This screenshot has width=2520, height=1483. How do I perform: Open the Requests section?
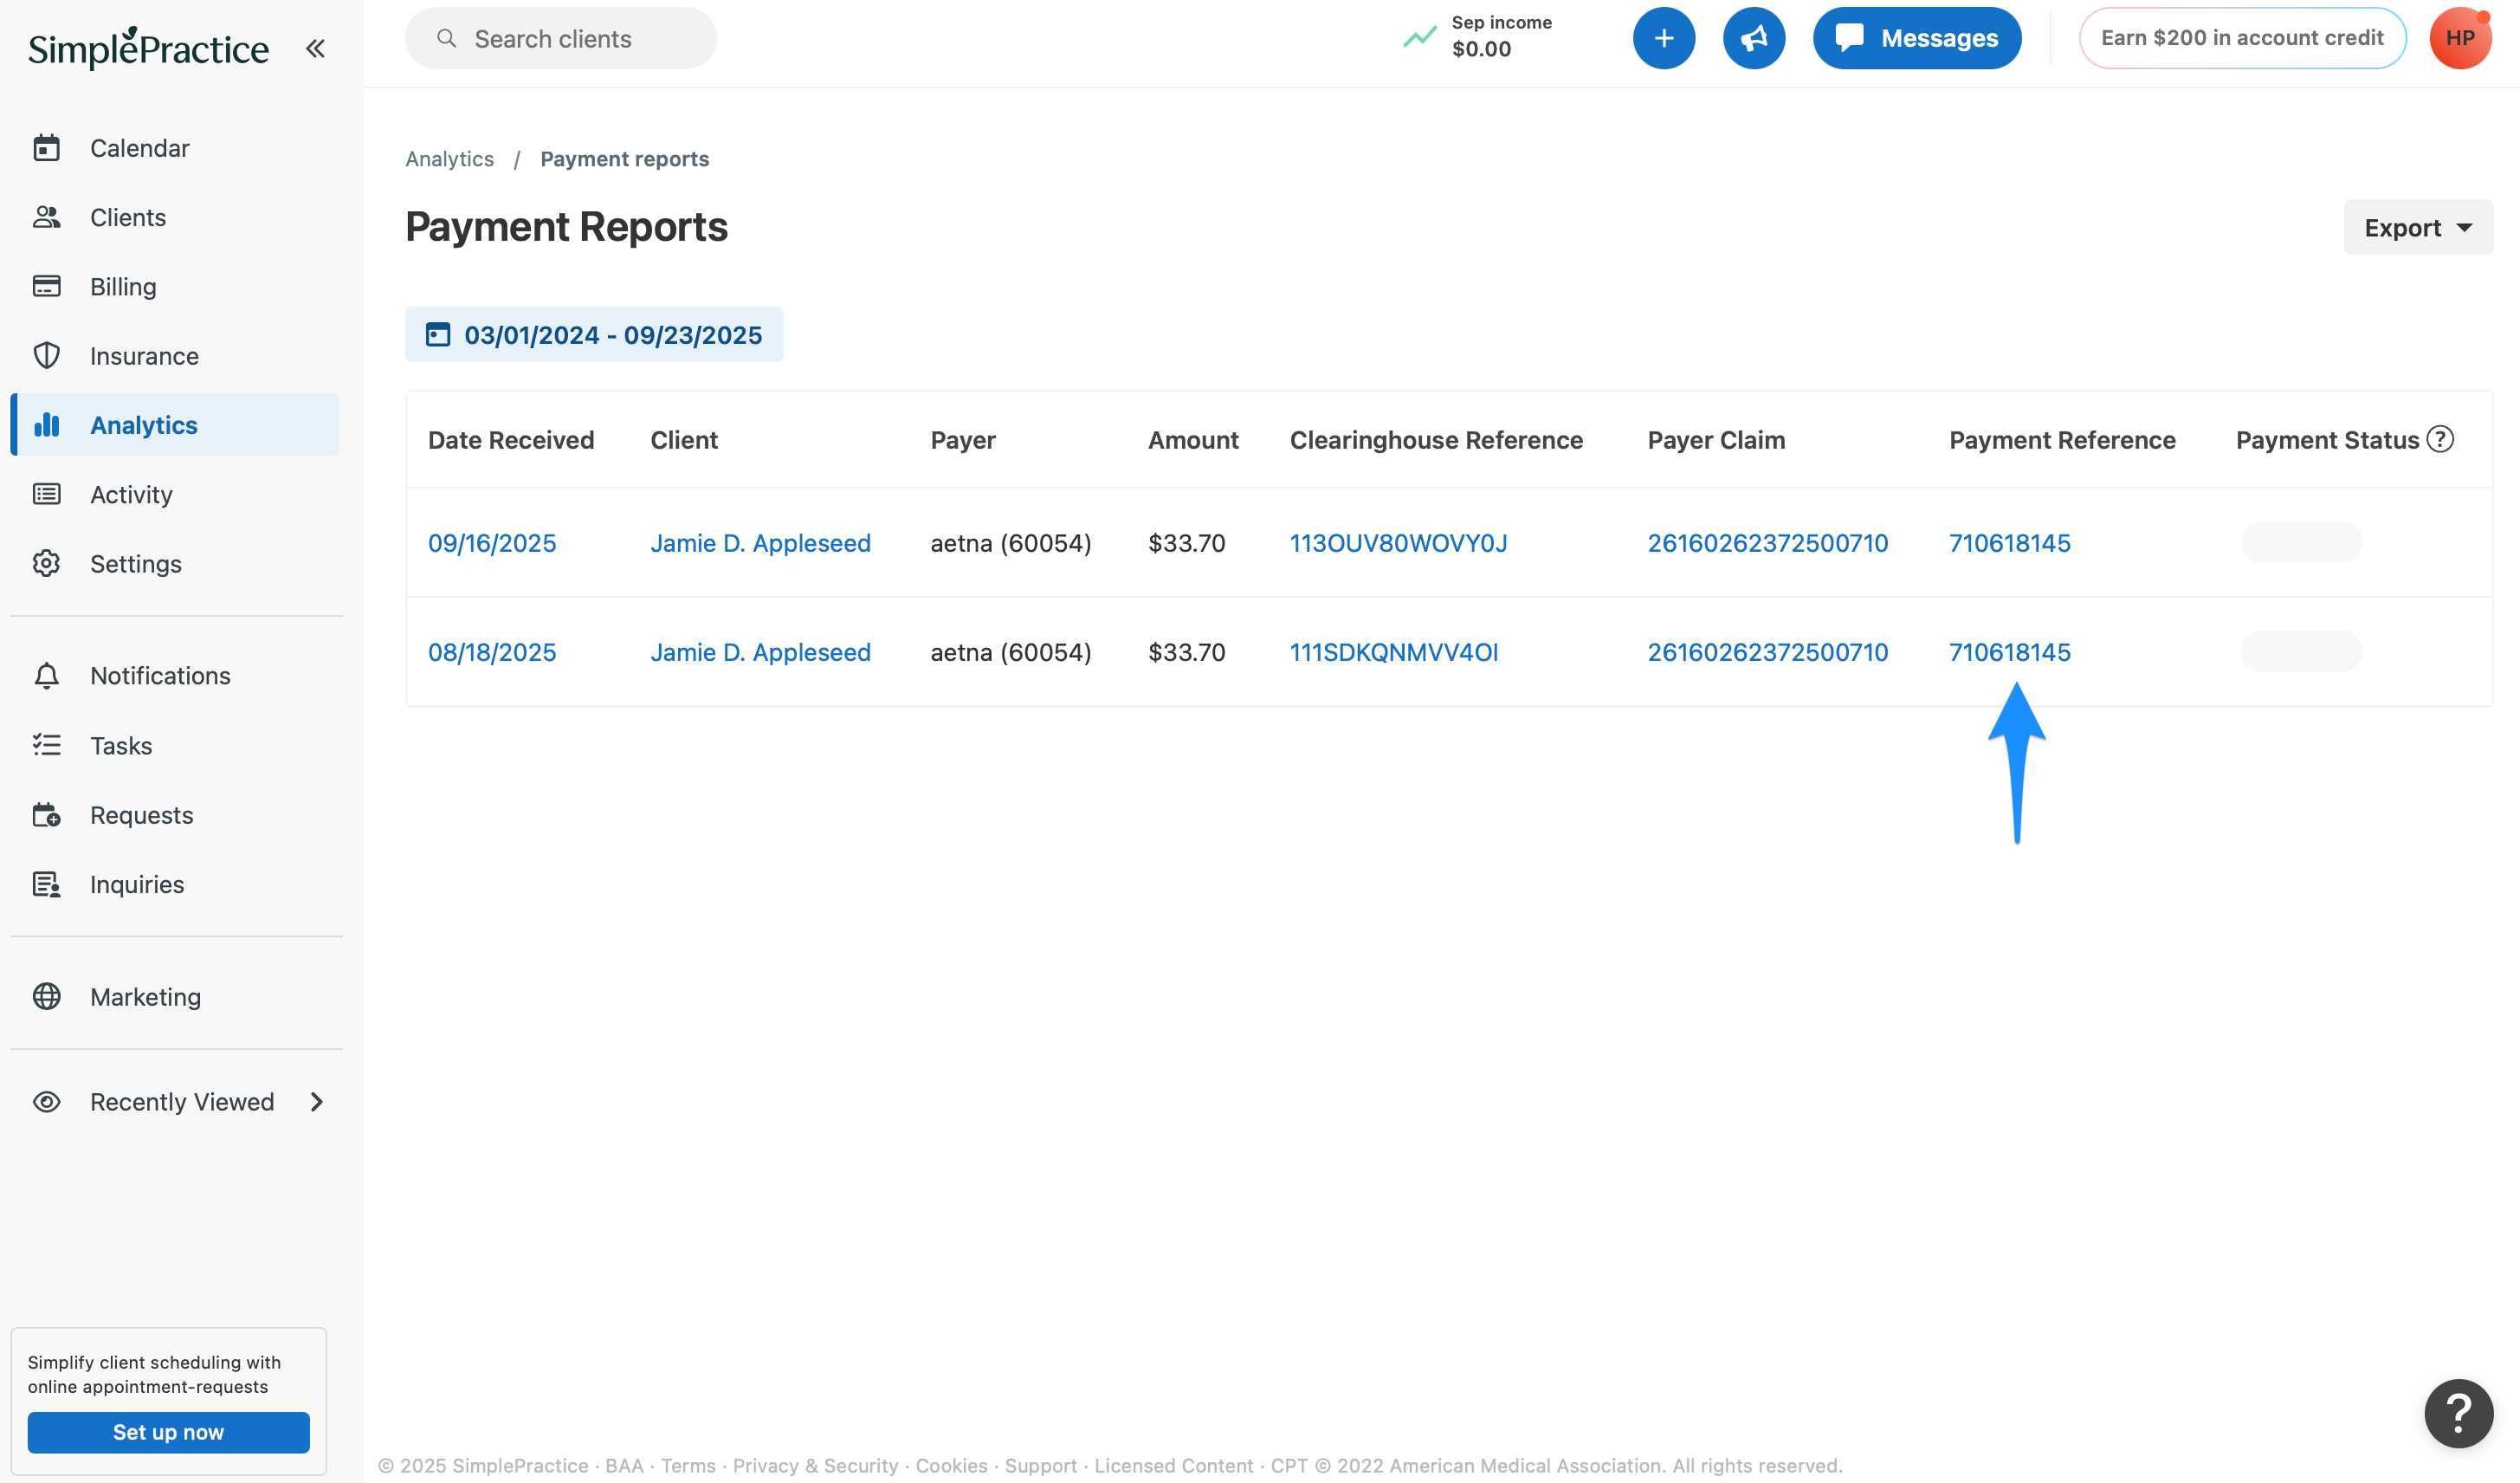coord(141,815)
